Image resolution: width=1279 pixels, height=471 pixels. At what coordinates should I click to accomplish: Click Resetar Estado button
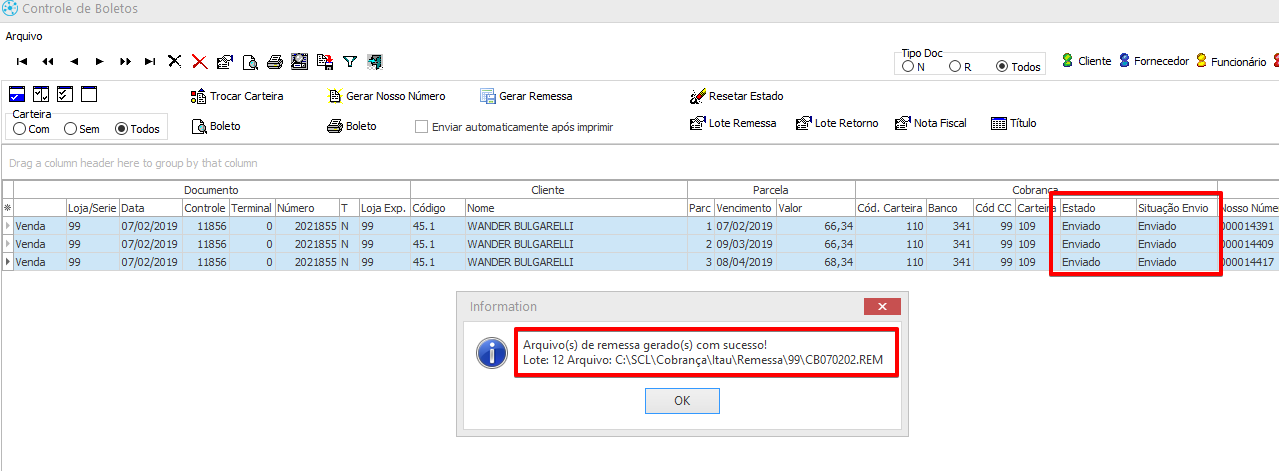tap(737, 97)
